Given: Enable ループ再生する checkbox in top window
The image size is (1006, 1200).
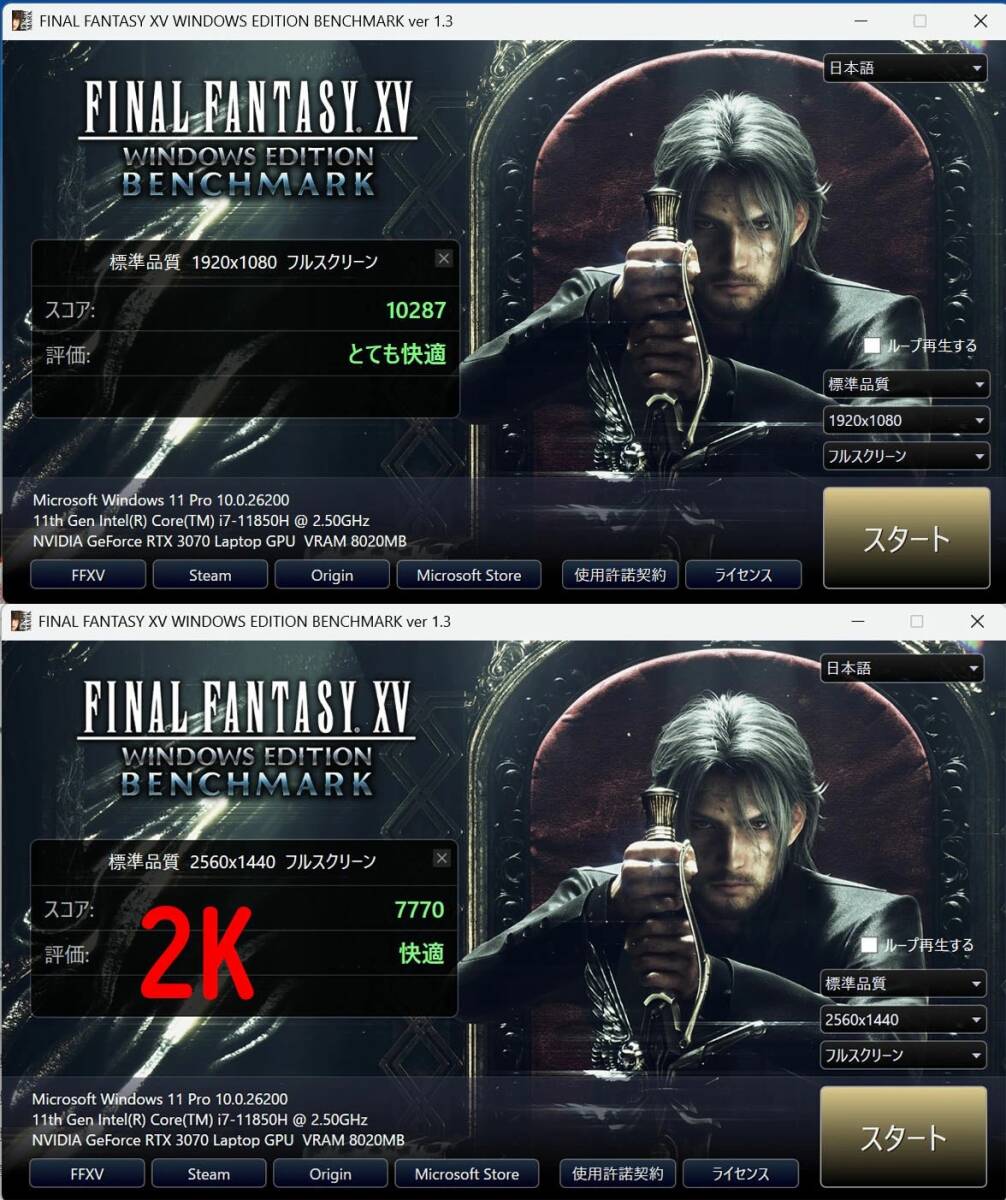Looking at the screenshot, I should tap(872, 345).
